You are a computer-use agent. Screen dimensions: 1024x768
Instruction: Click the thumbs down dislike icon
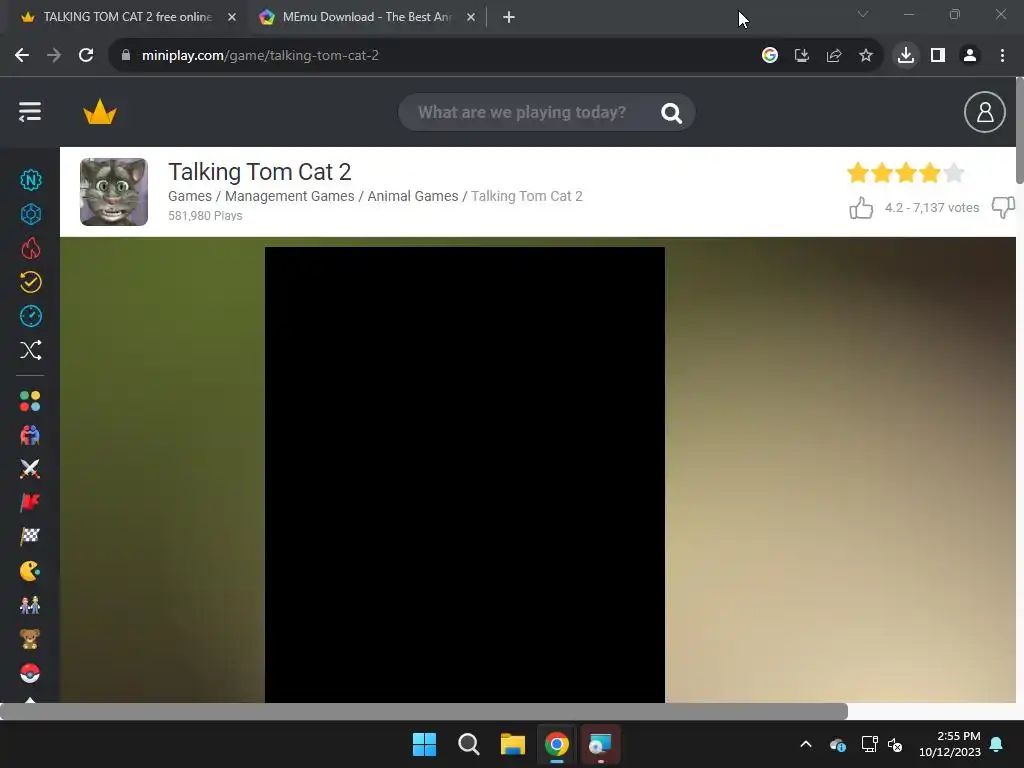coord(1002,208)
